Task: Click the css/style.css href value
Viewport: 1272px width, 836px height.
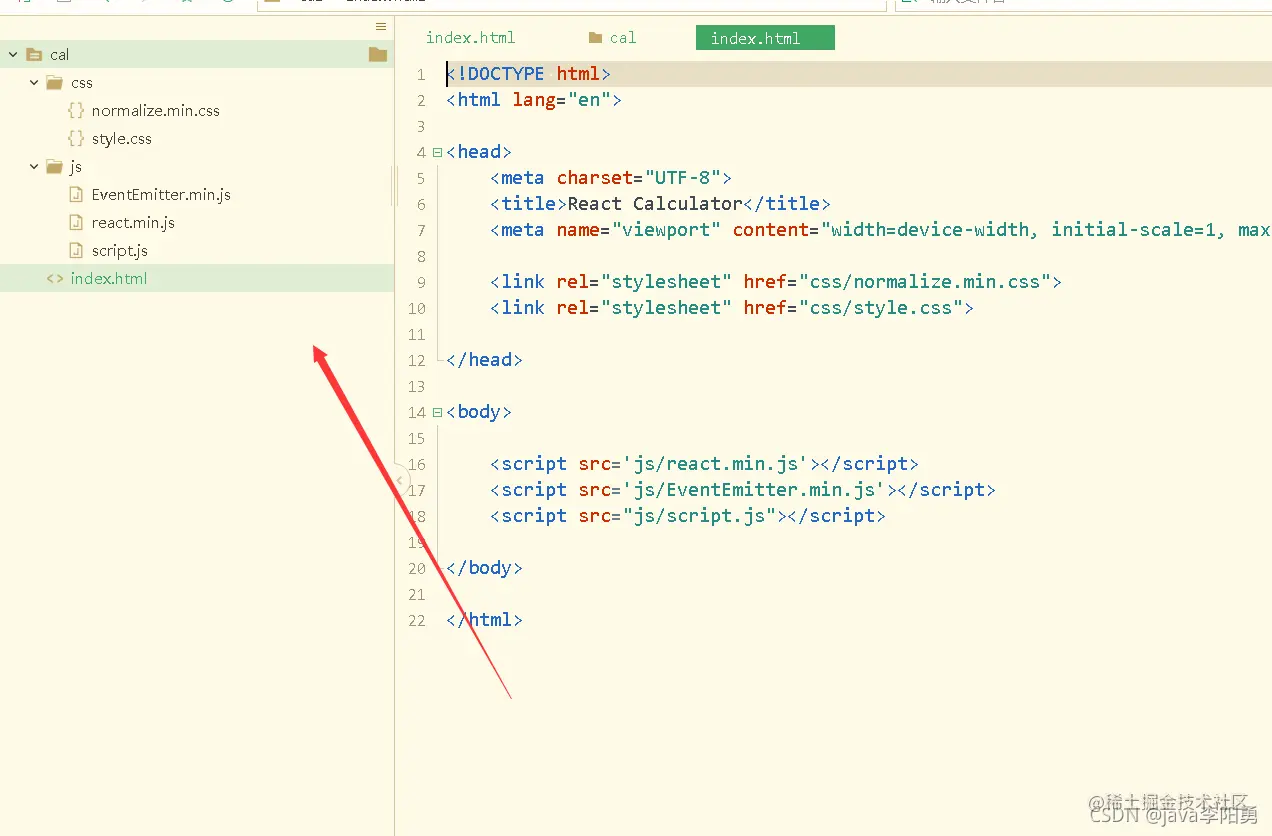Action: (x=881, y=308)
